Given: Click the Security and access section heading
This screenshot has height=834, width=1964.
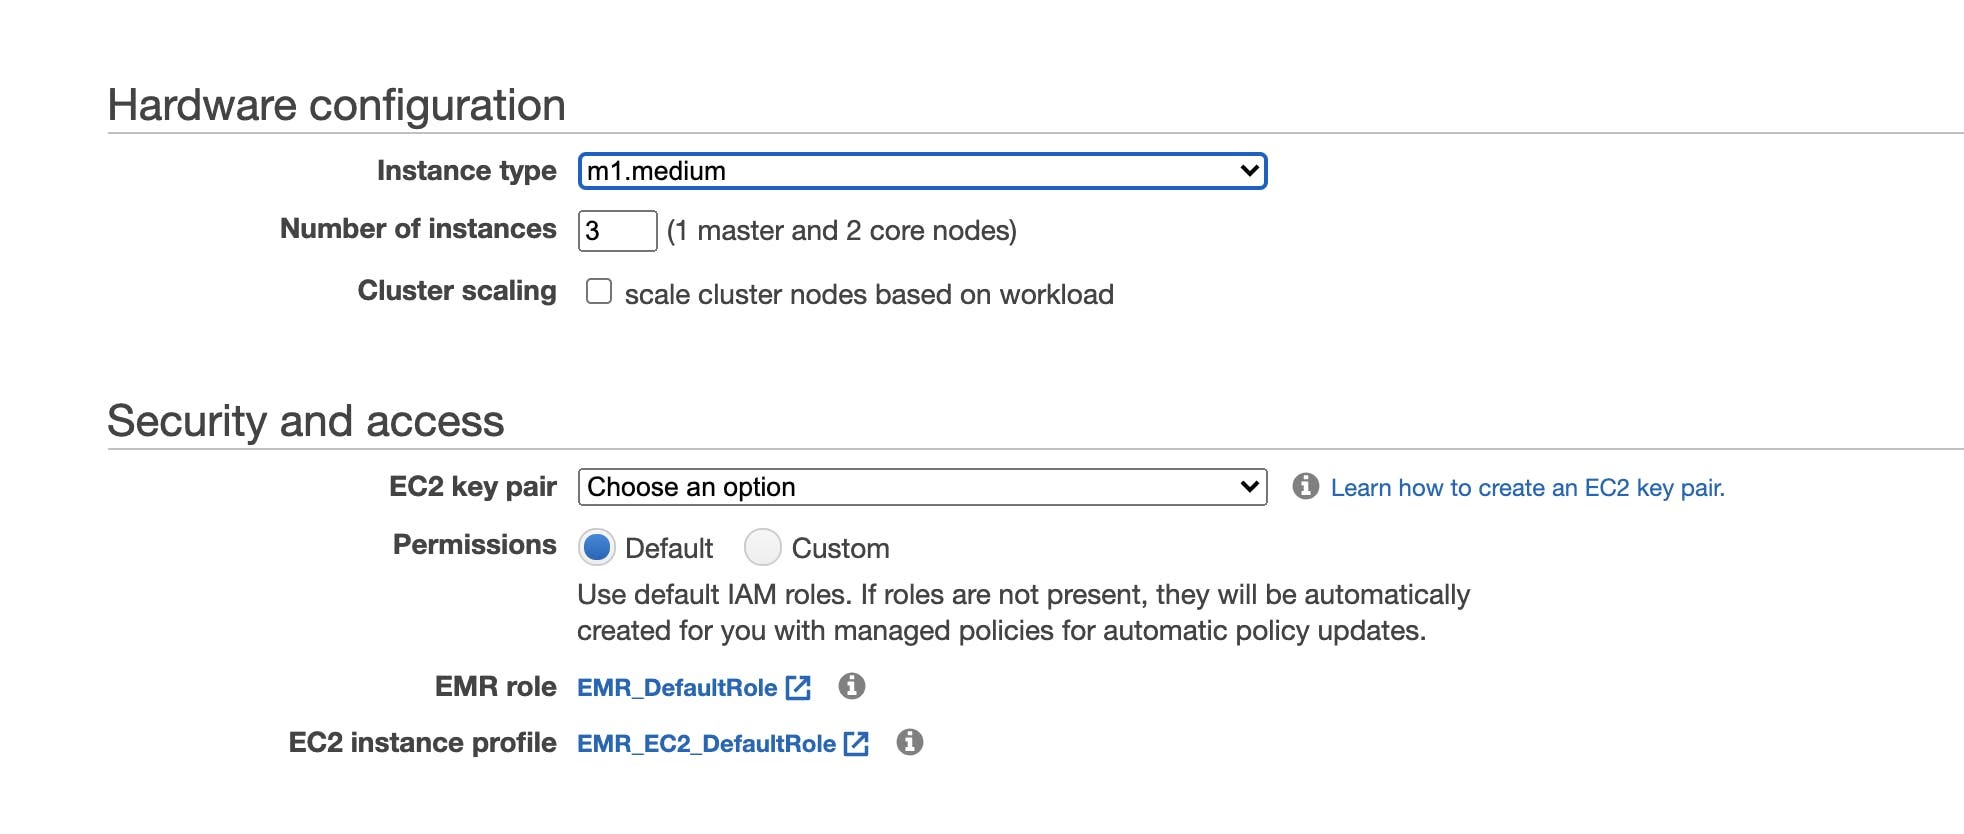Looking at the screenshot, I should pos(305,421).
